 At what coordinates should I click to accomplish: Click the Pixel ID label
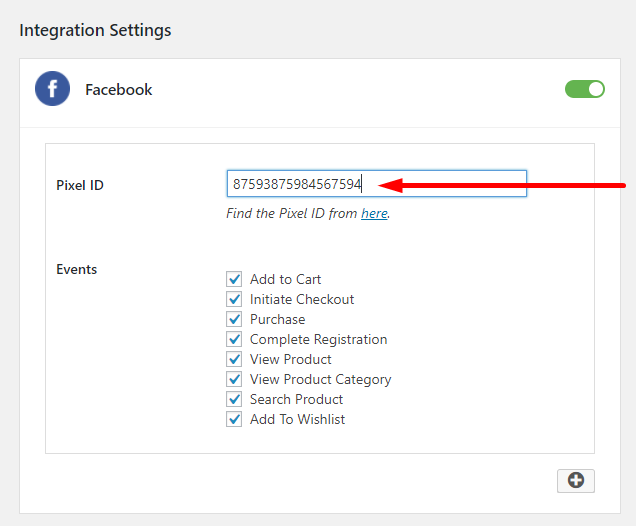pos(80,185)
